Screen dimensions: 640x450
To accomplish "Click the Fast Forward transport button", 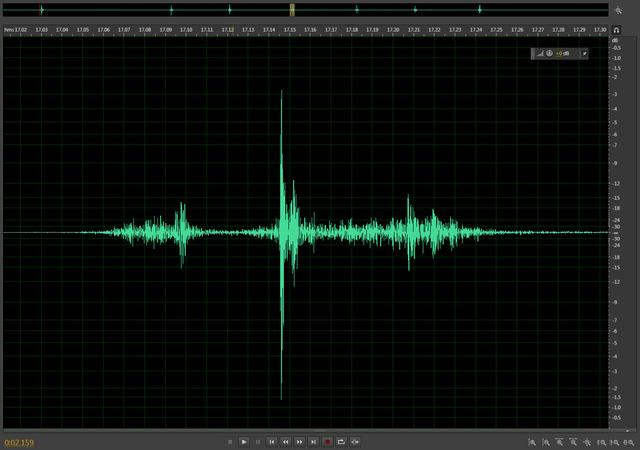I will tap(300, 442).
